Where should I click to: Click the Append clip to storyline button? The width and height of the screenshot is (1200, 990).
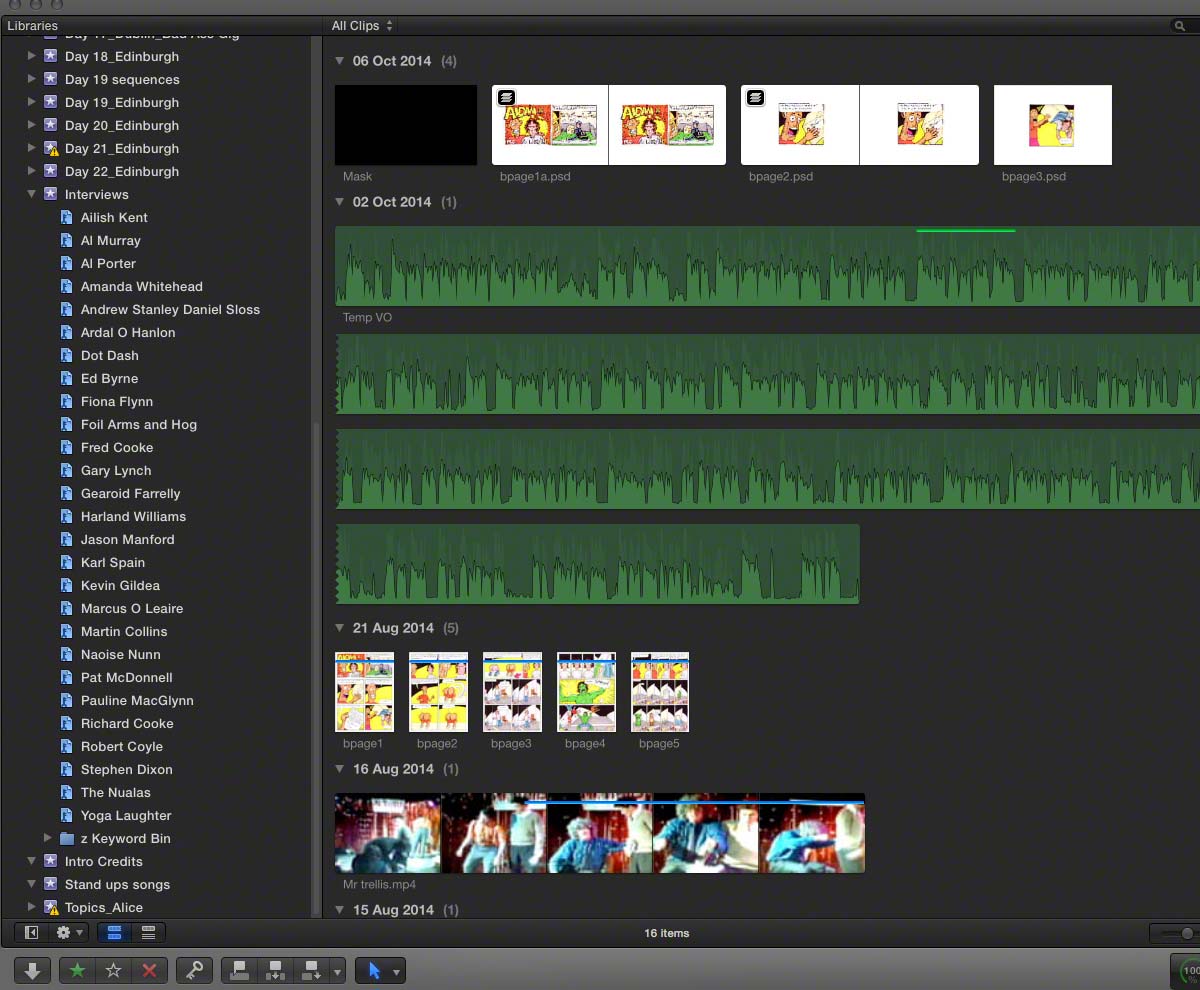point(311,970)
